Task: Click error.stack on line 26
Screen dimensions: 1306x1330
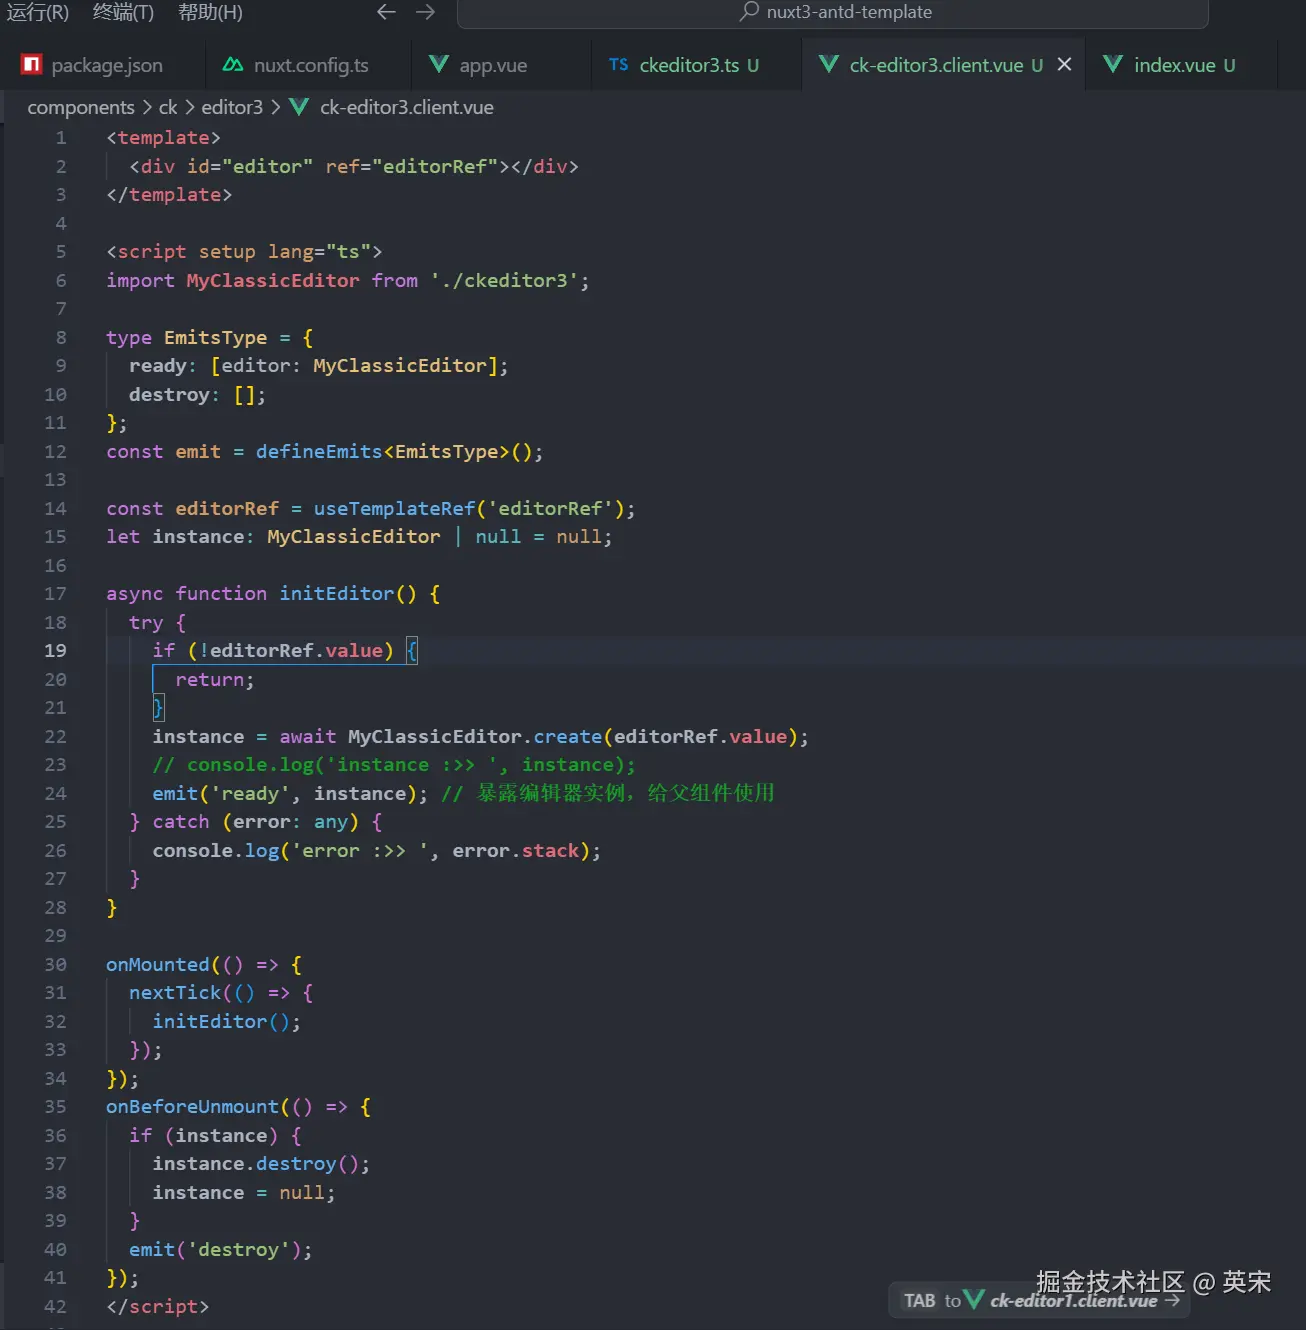Action: pyautogui.click(x=517, y=851)
